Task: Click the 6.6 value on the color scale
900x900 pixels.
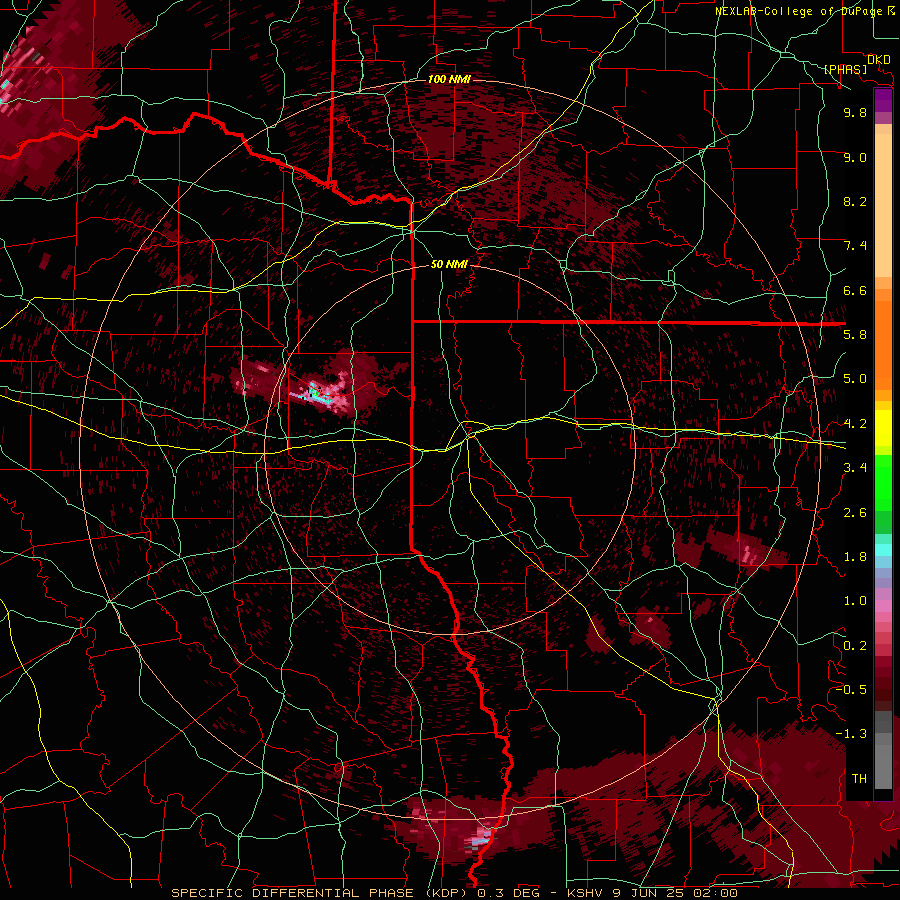Action: tap(855, 290)
